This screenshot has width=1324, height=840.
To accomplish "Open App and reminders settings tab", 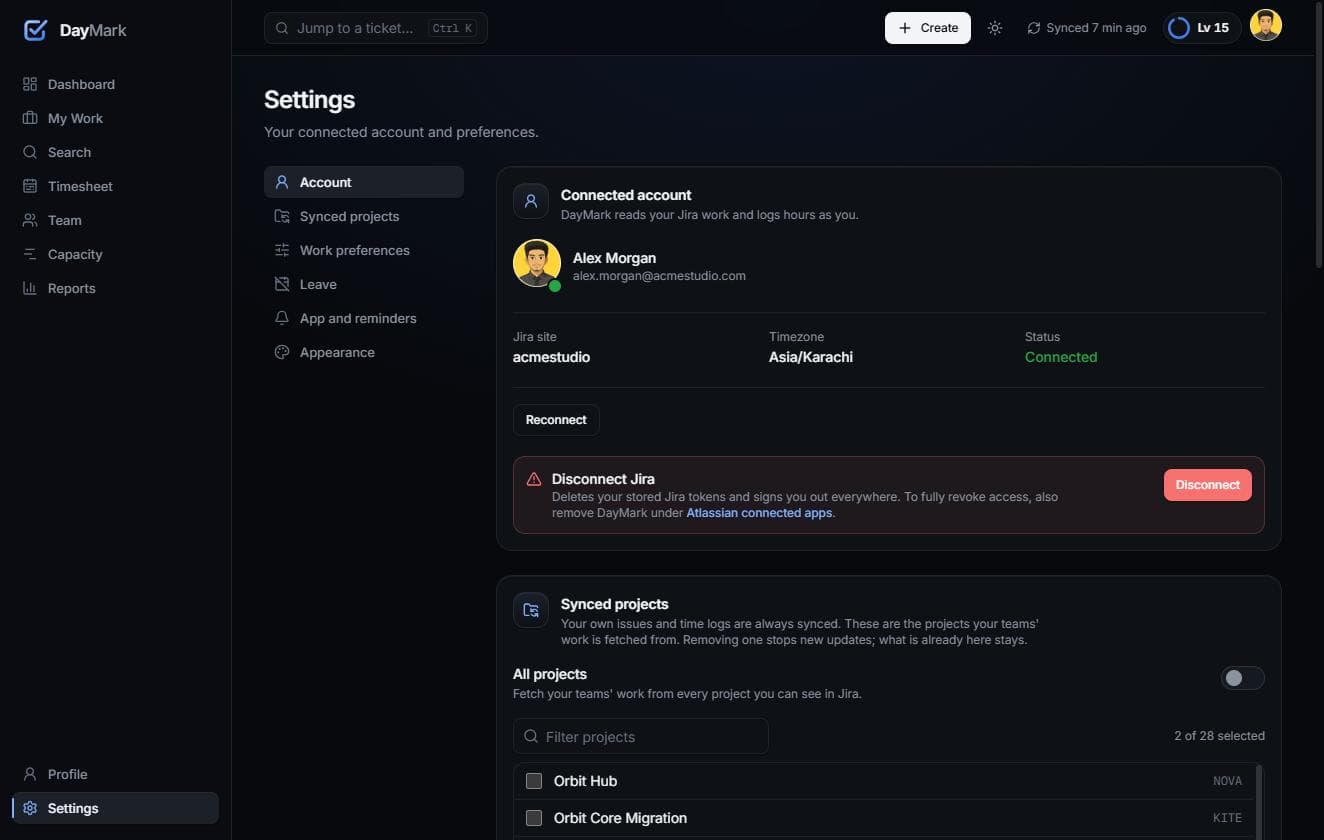I will pyautogui.click(x=364, y=318).
